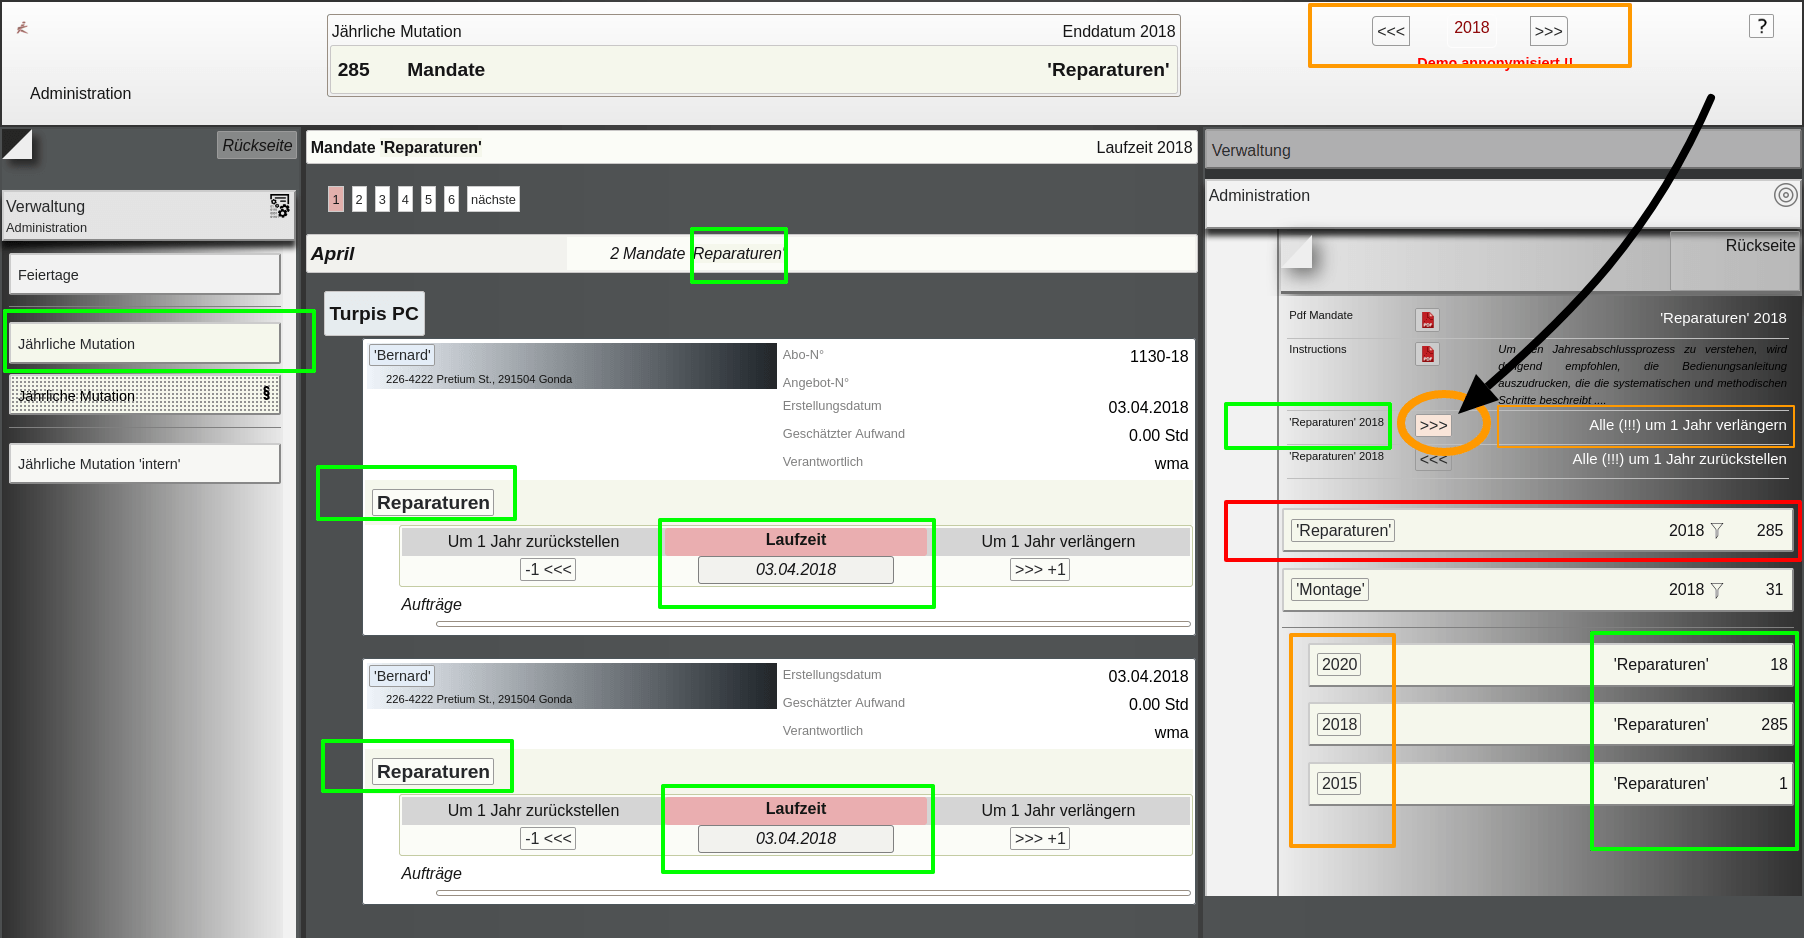Click the filter icon in 'Montage' 2018 row

1717,590
